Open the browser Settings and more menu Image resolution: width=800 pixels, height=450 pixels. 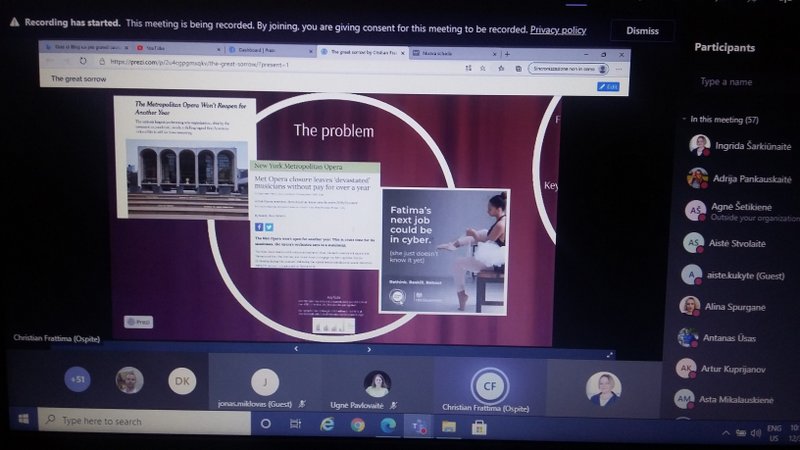coord(619,69)
